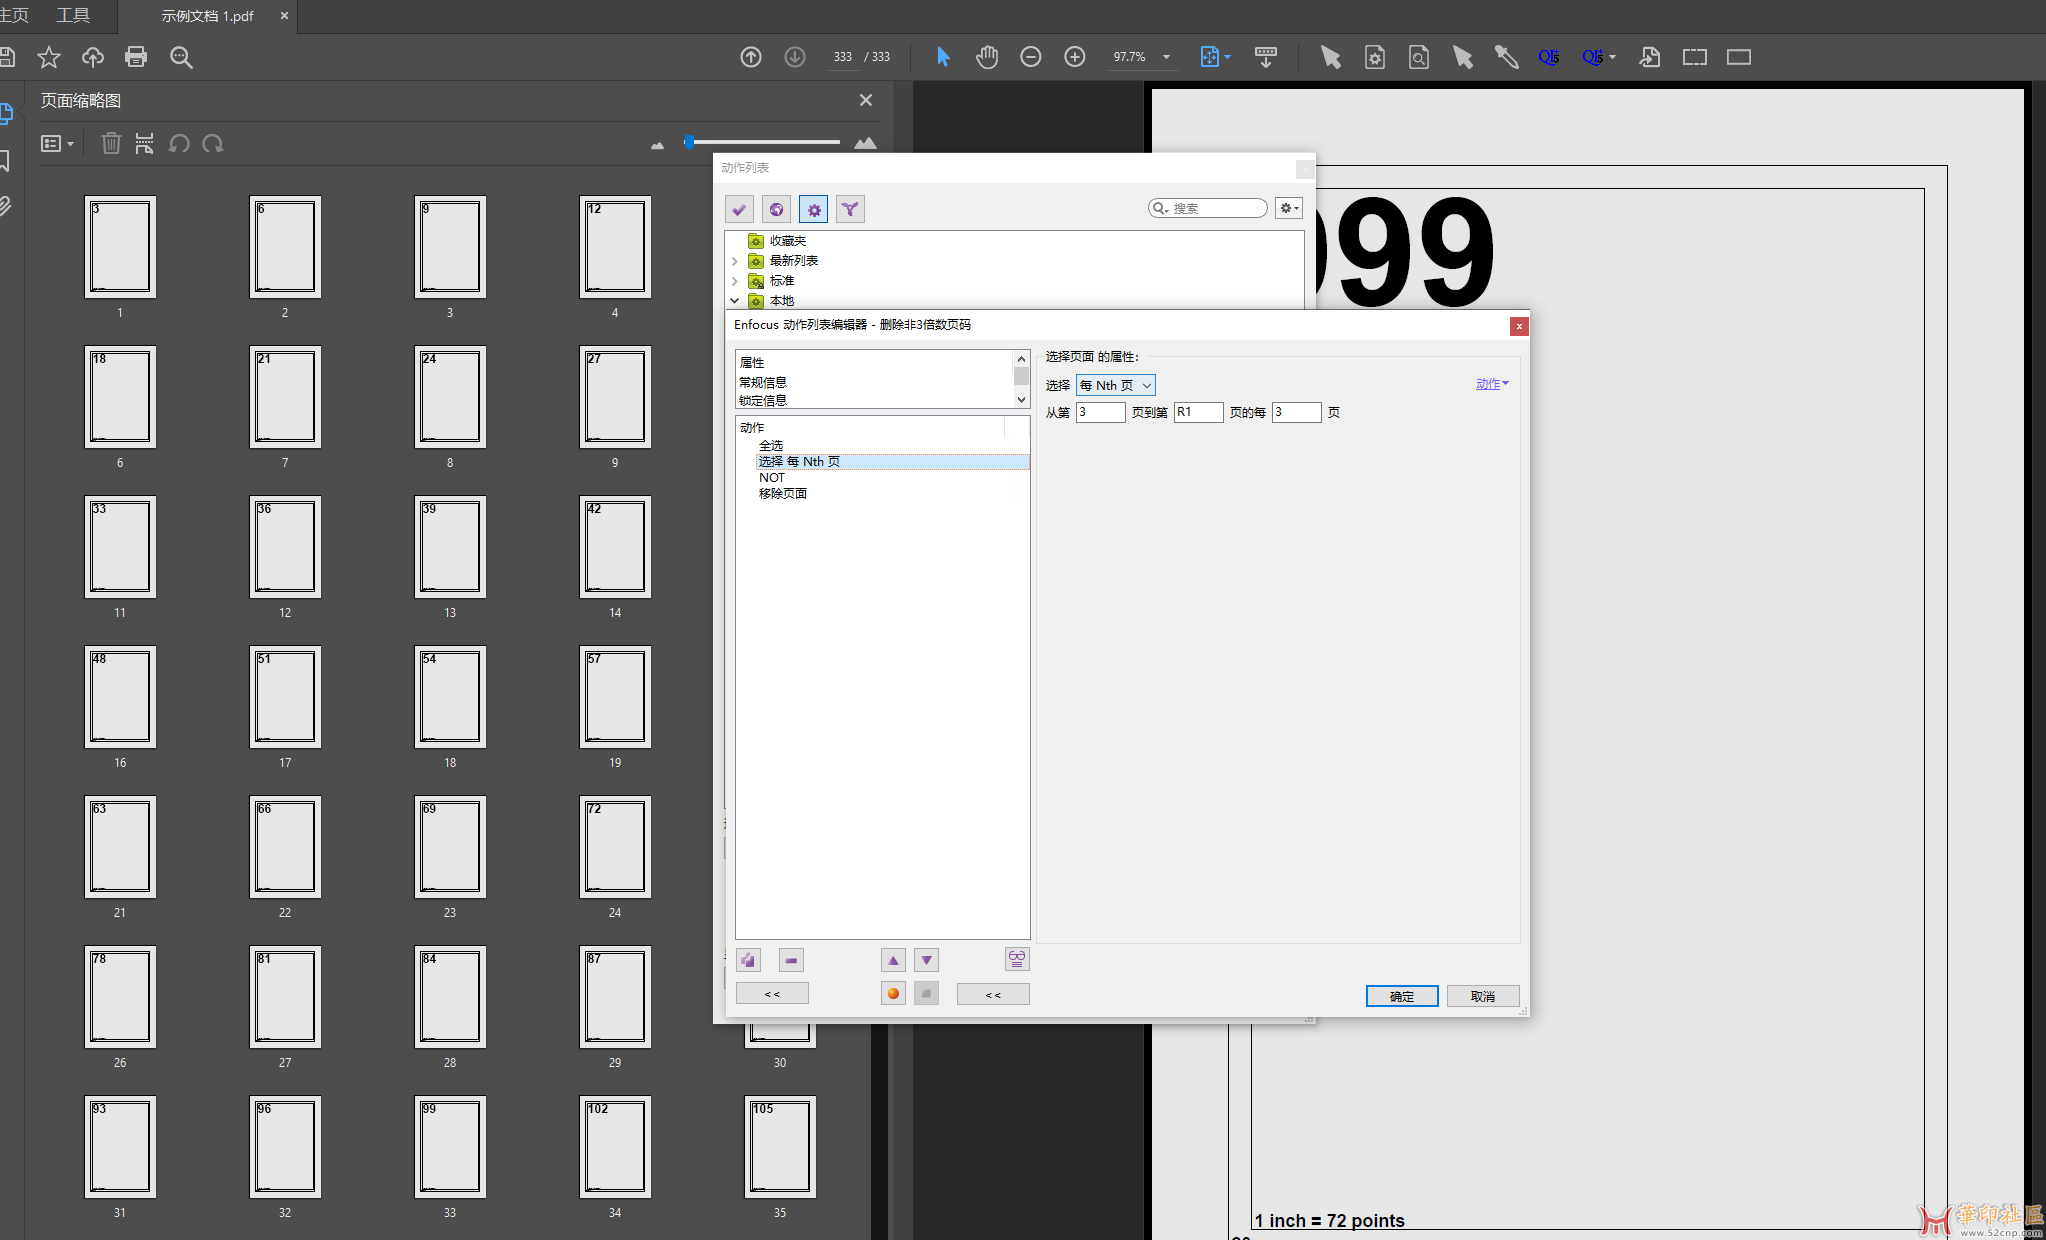Toggle the purple gear action list filter
The image size is (2046, 1240).
tap(813, 209)
